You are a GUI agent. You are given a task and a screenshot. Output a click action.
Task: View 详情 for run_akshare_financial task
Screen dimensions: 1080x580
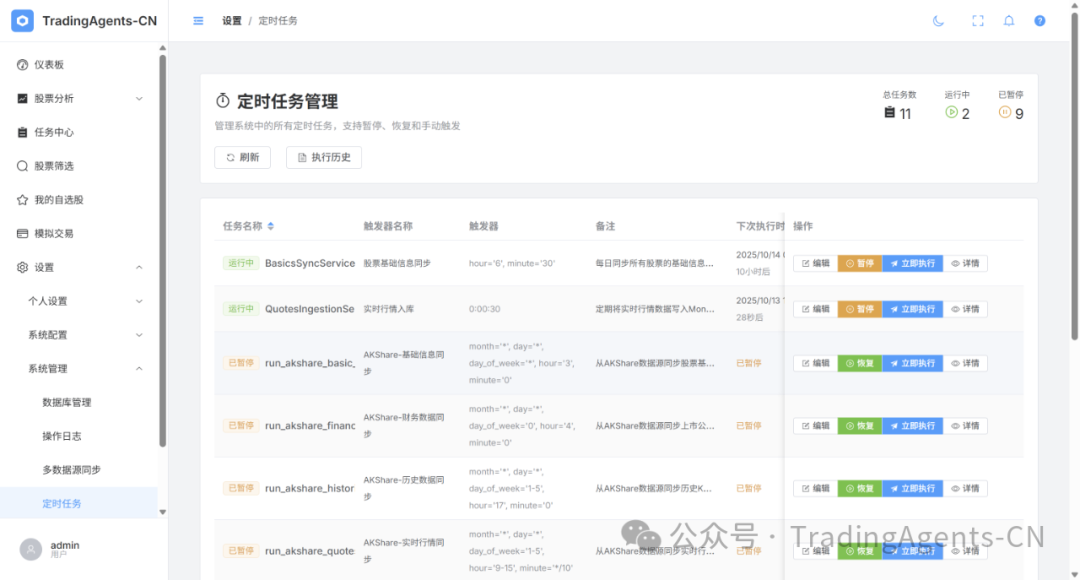pyautogui.click(x=965, y=426)
